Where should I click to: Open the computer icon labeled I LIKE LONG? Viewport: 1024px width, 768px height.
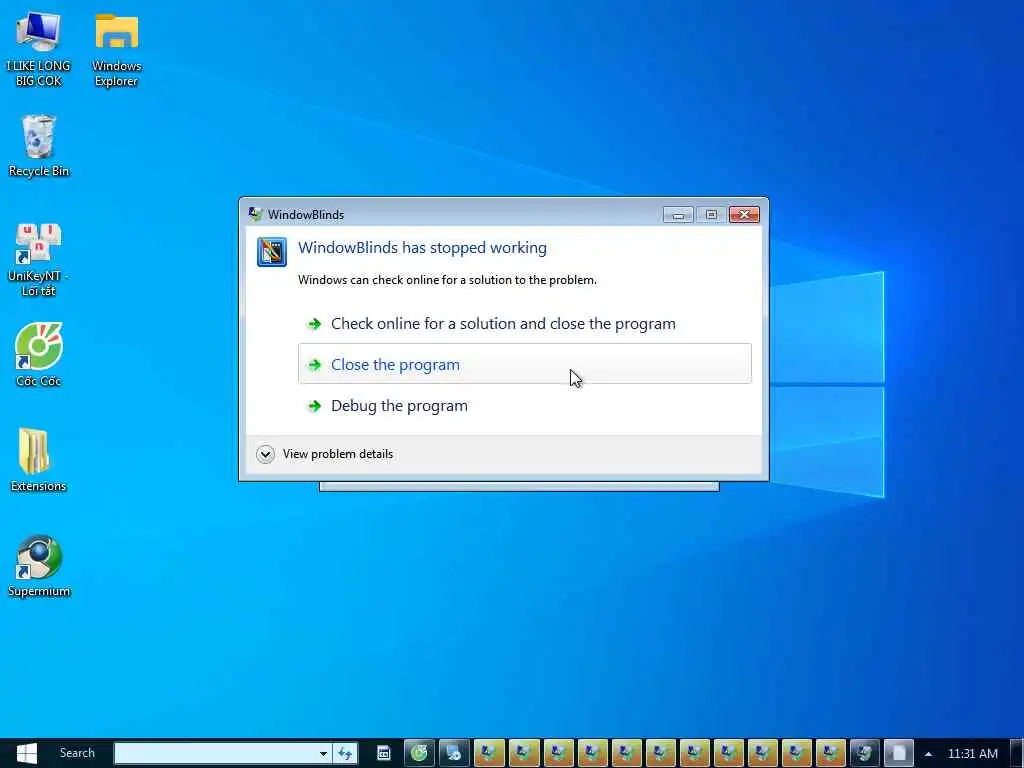[39, 50]
